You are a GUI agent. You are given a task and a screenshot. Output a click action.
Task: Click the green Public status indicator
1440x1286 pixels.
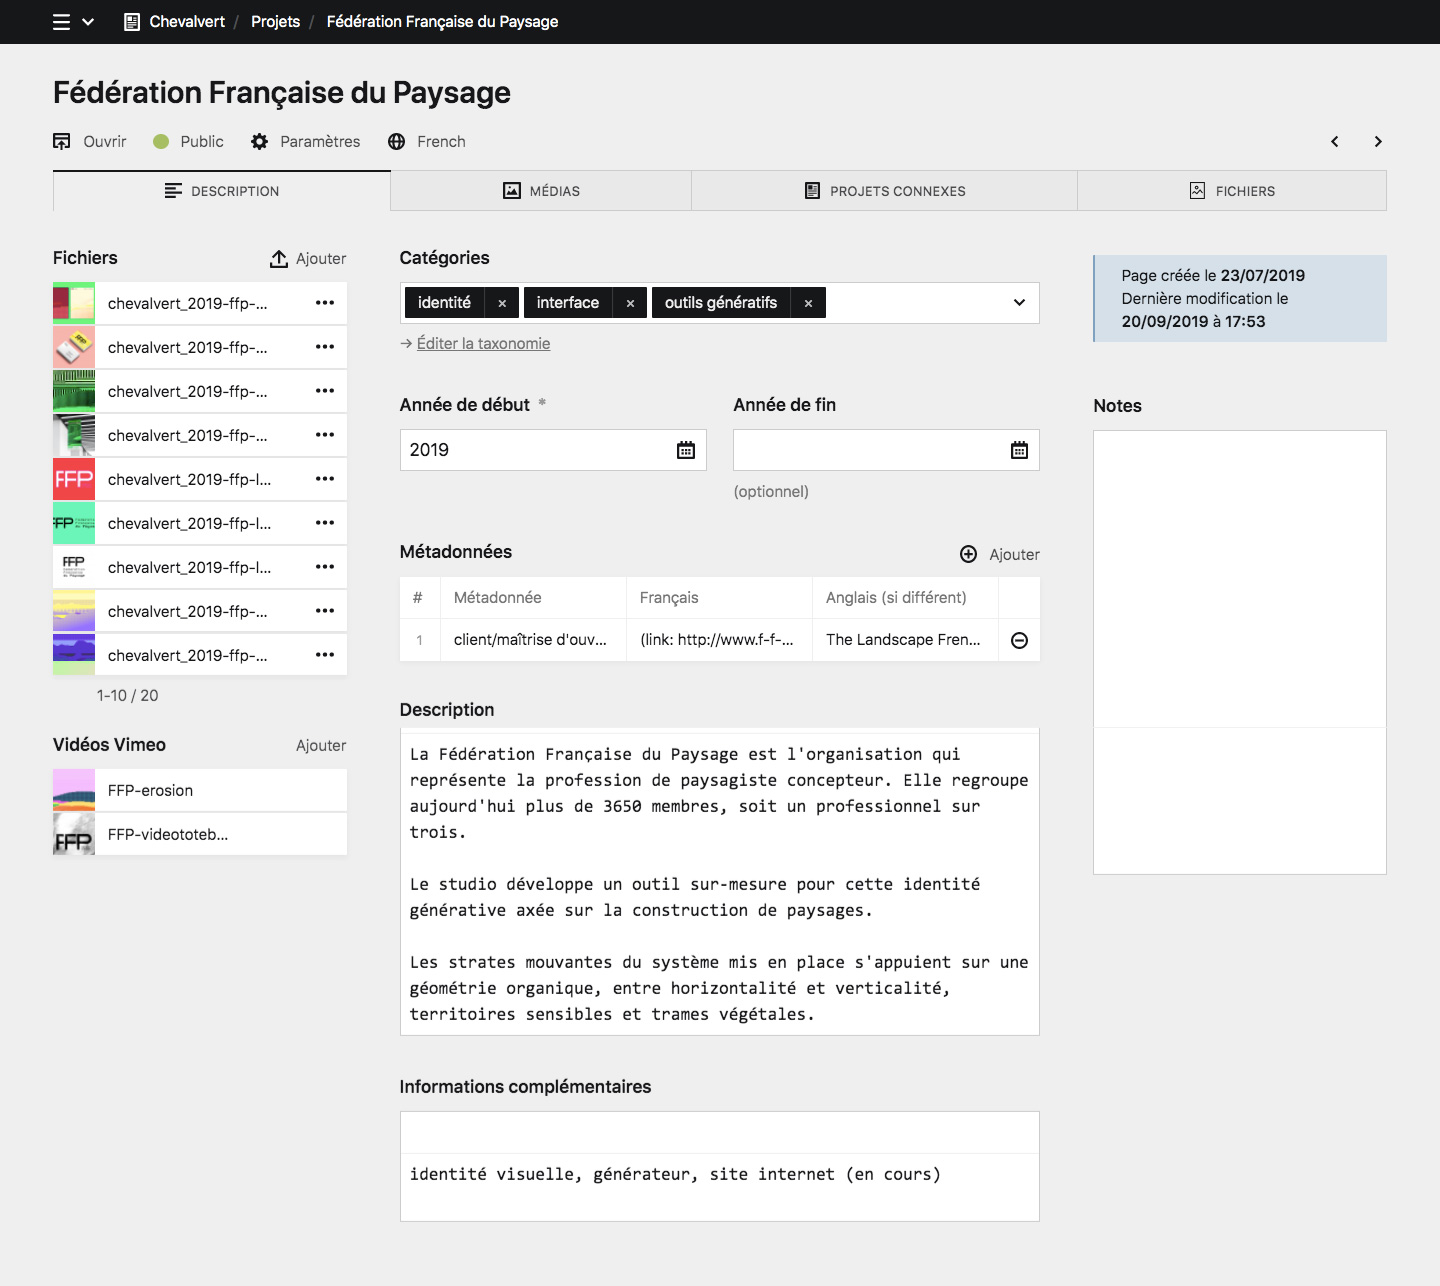pos(160,141)
